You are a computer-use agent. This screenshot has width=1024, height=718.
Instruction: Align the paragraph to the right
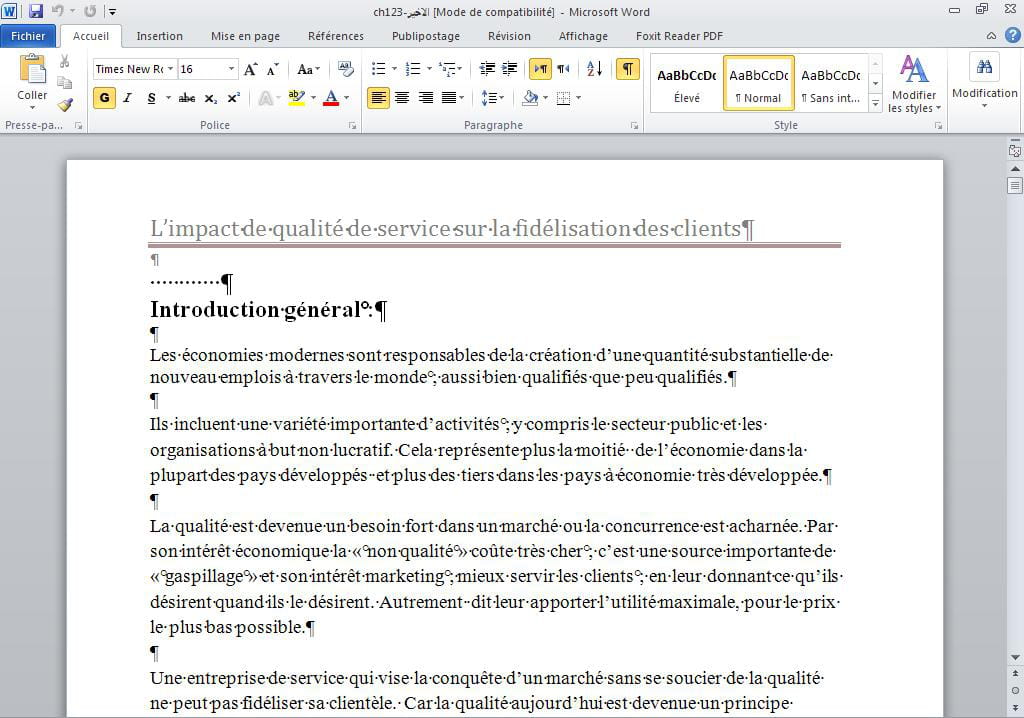[426, 98]
